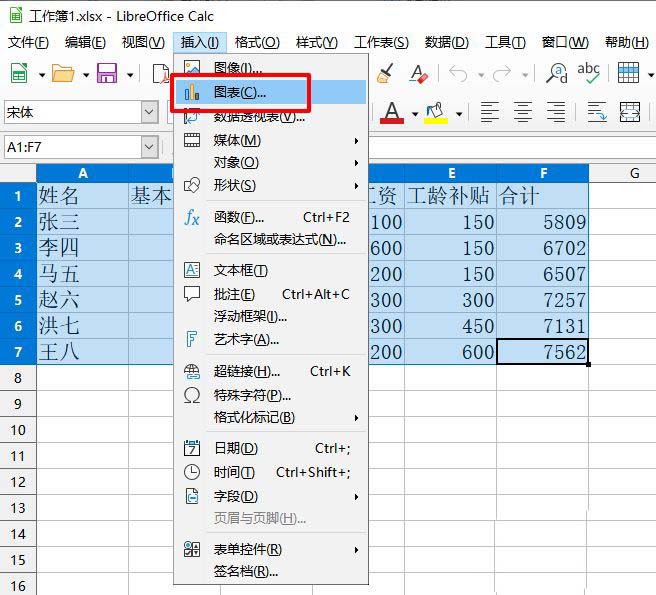This screenshot has width=656, height=595.
Task: Expand the Name Box A1:F7 dropdown
Action: [x=149, y=147]
